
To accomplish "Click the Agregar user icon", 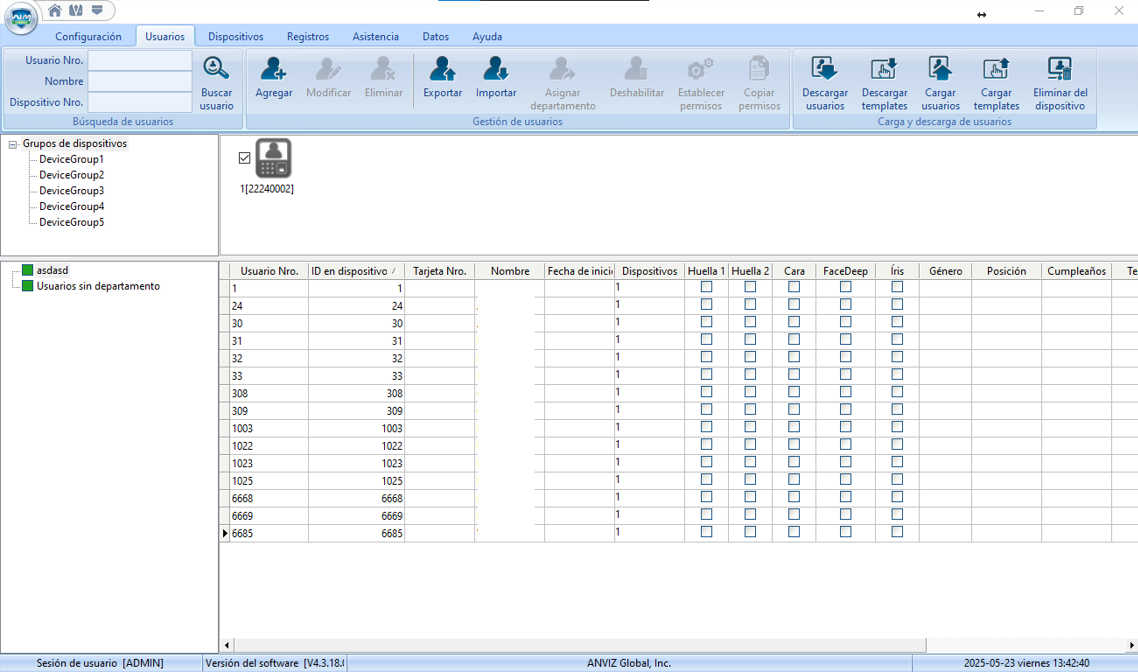I will pos(274,69).
